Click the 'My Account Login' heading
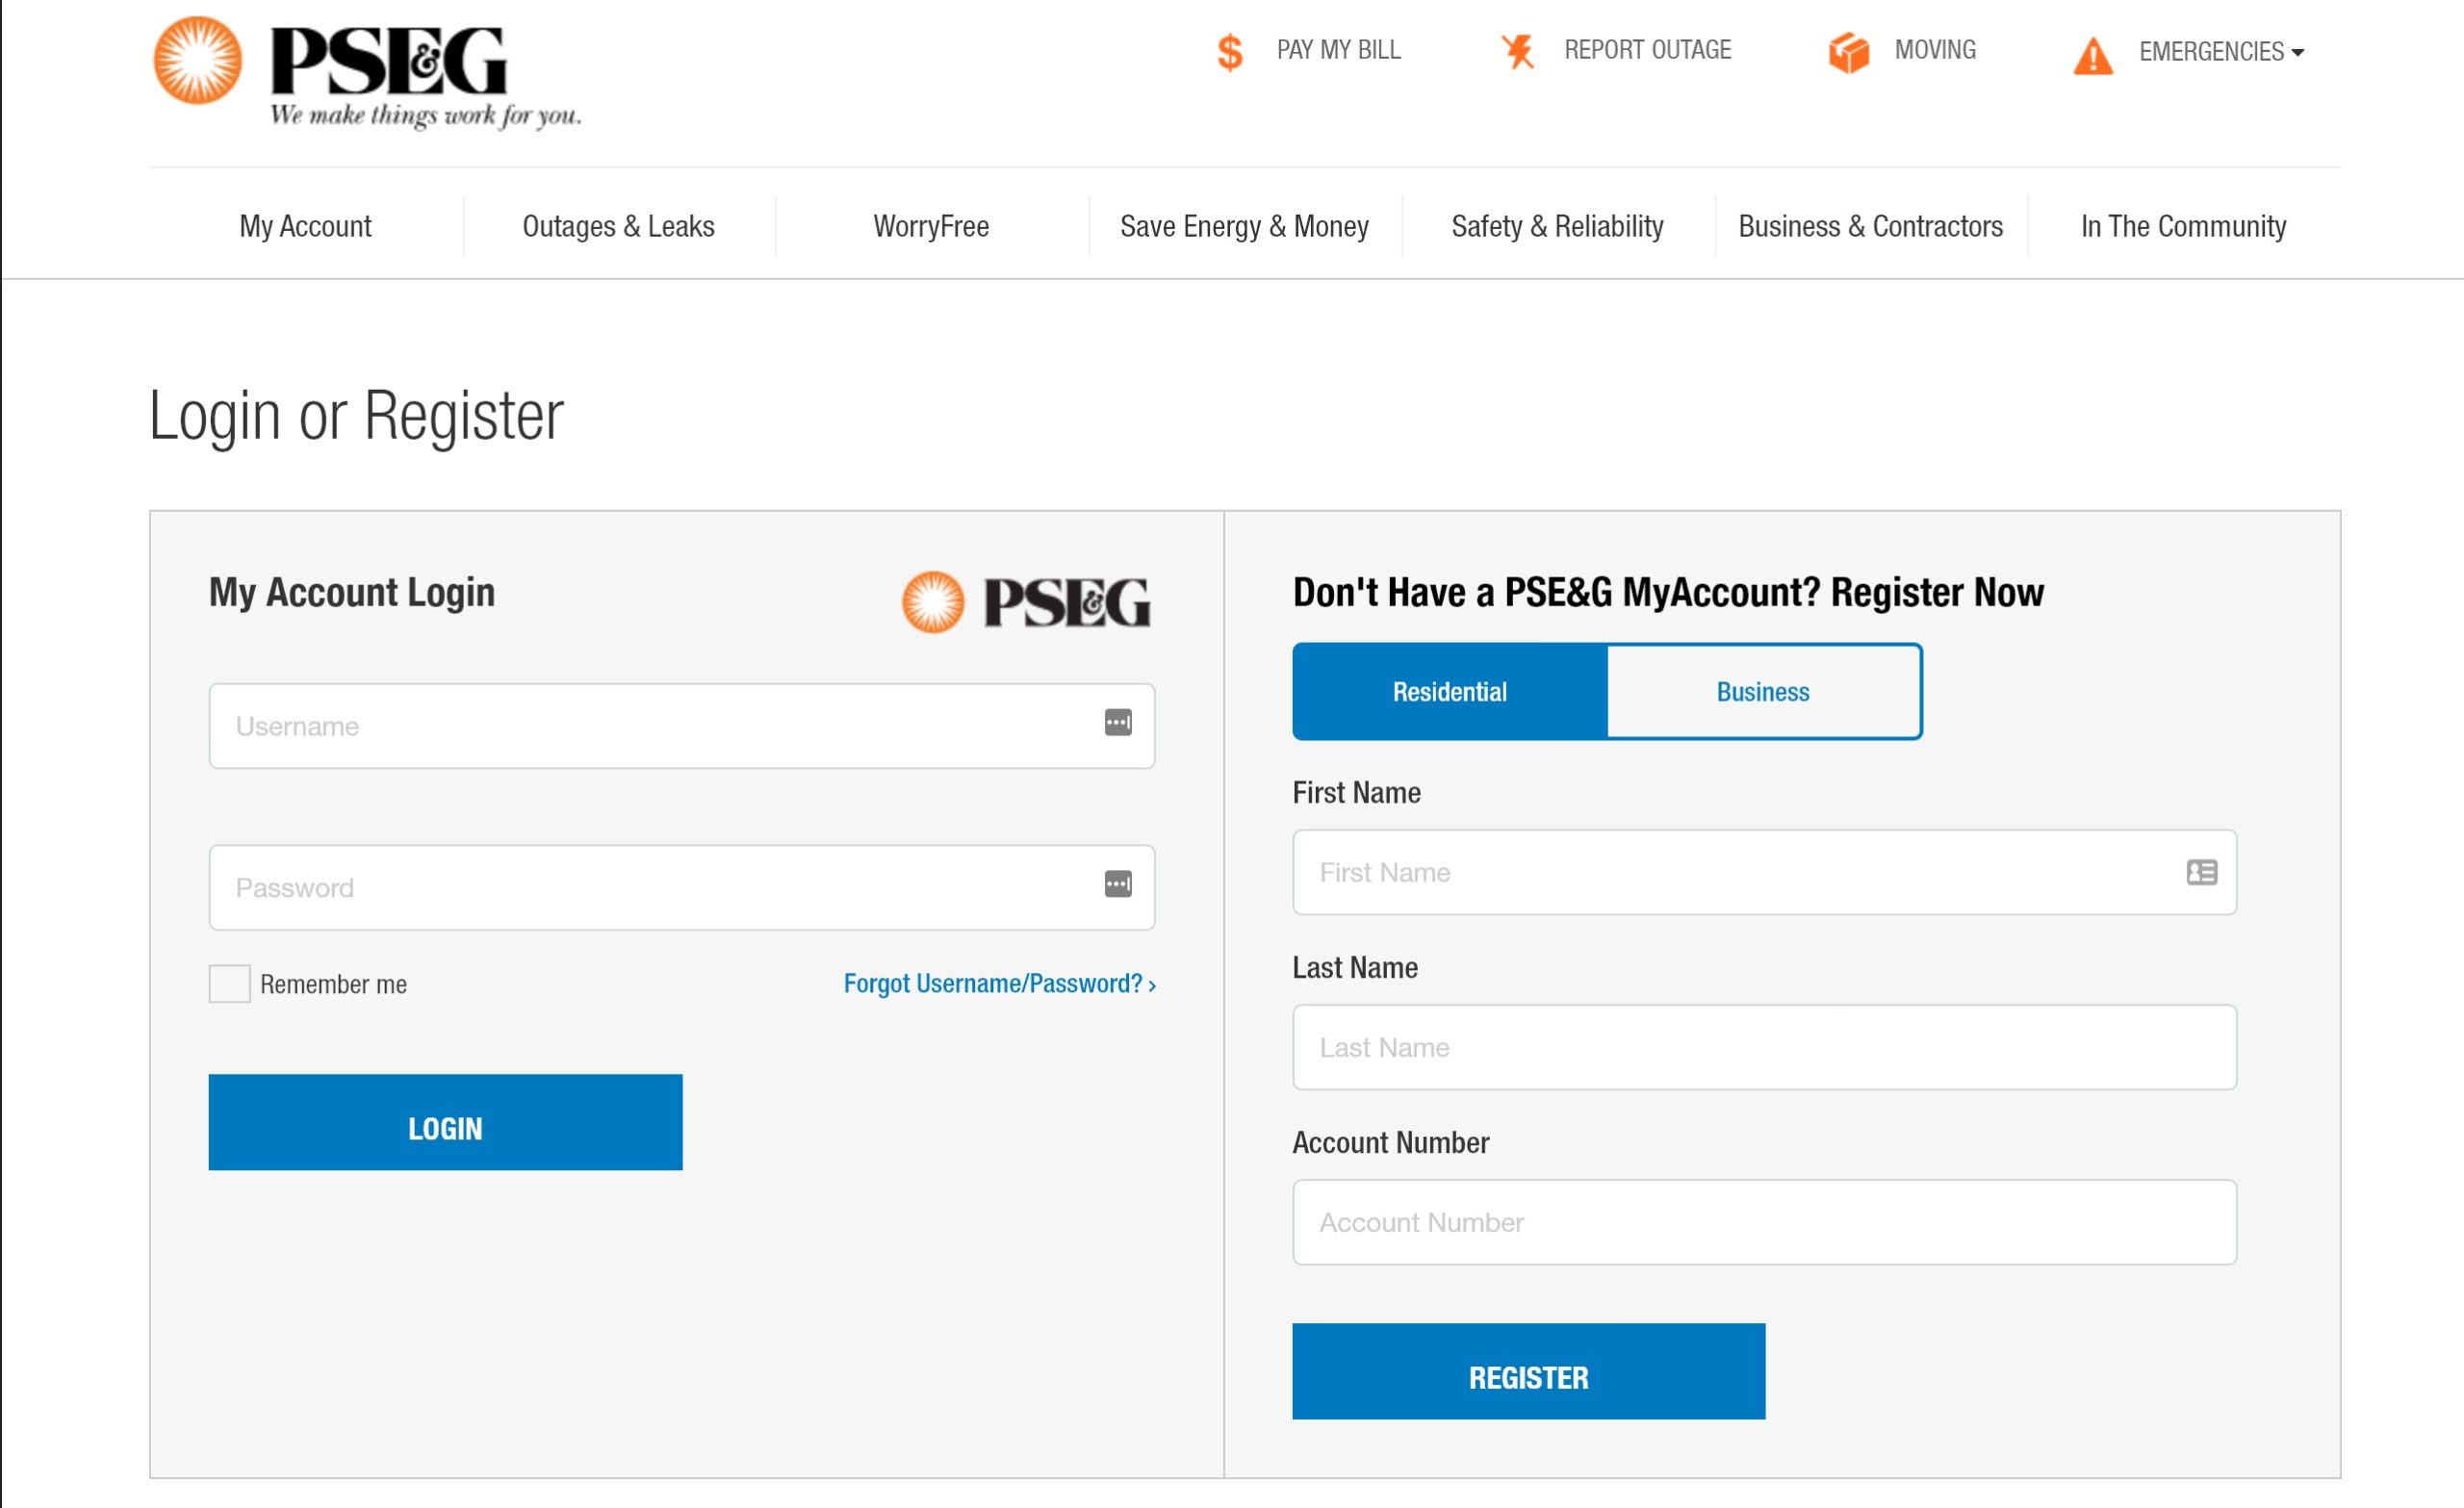2464x1508 pixels. [352, 593]
